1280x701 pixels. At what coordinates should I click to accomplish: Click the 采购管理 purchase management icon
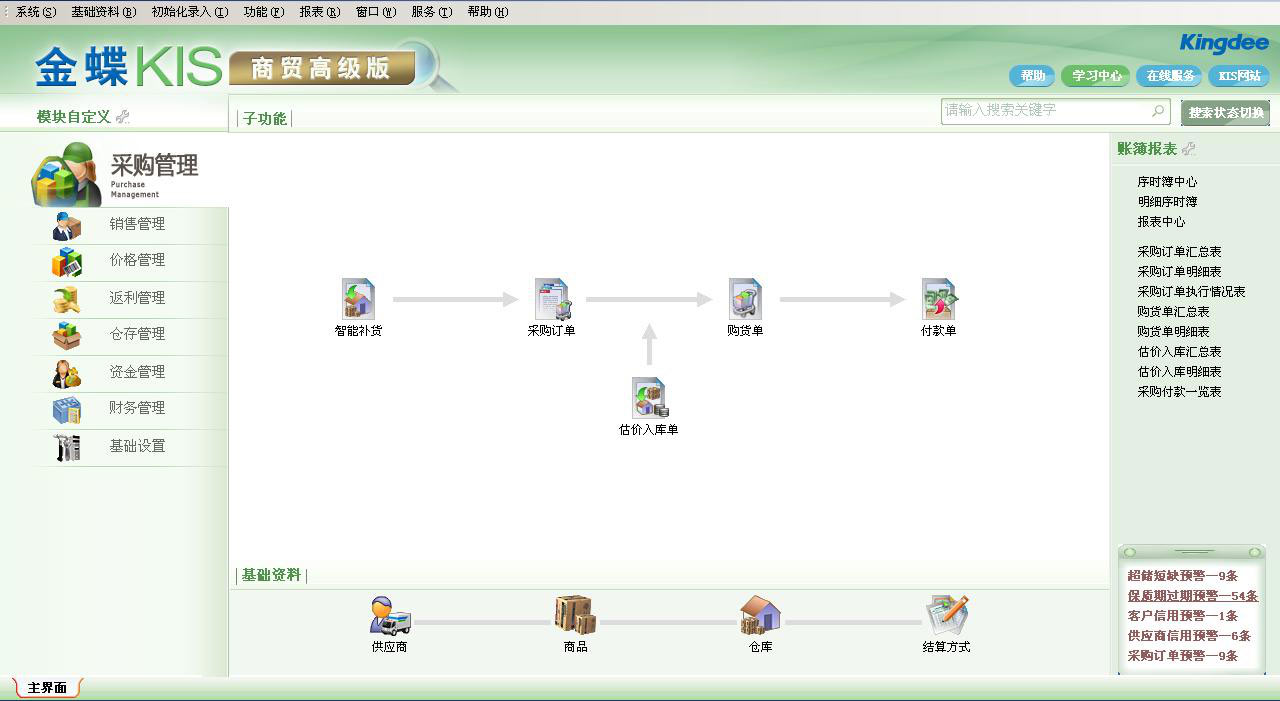[66, 175]
